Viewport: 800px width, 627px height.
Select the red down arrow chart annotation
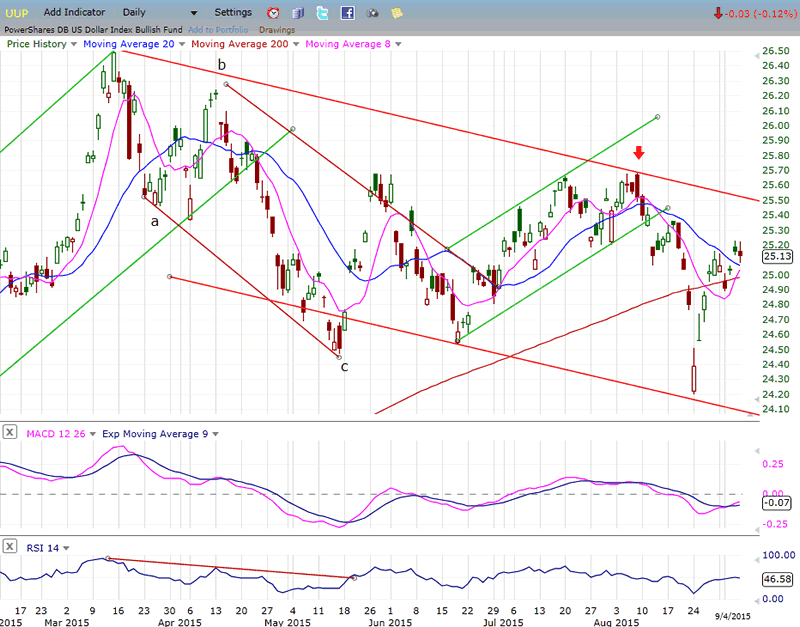click(x=639, y=152)
